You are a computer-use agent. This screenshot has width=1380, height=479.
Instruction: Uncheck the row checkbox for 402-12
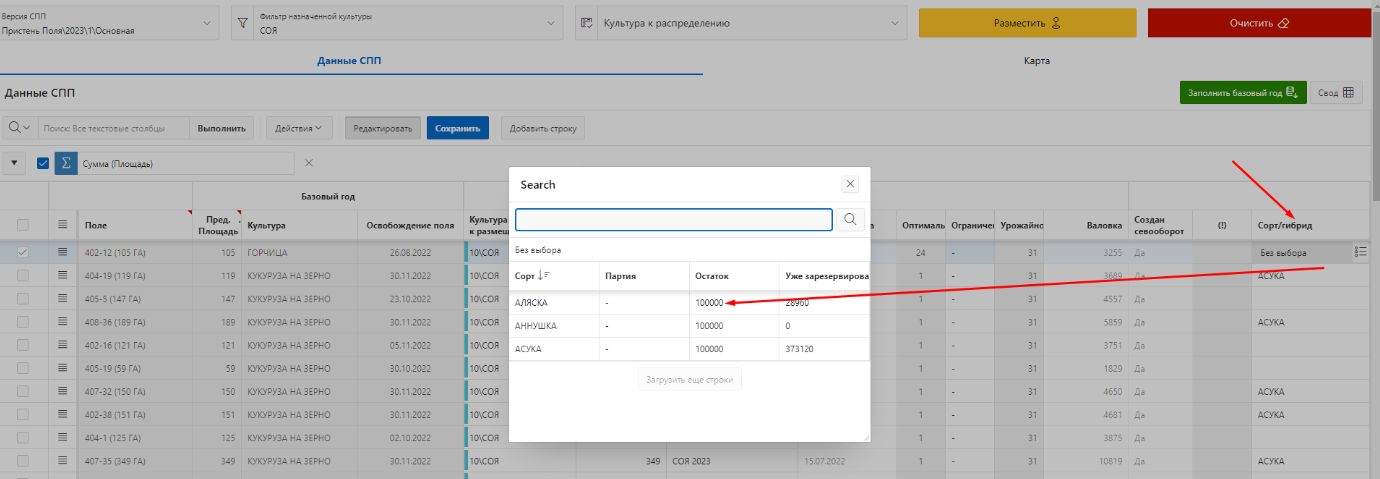coord(23,252)
